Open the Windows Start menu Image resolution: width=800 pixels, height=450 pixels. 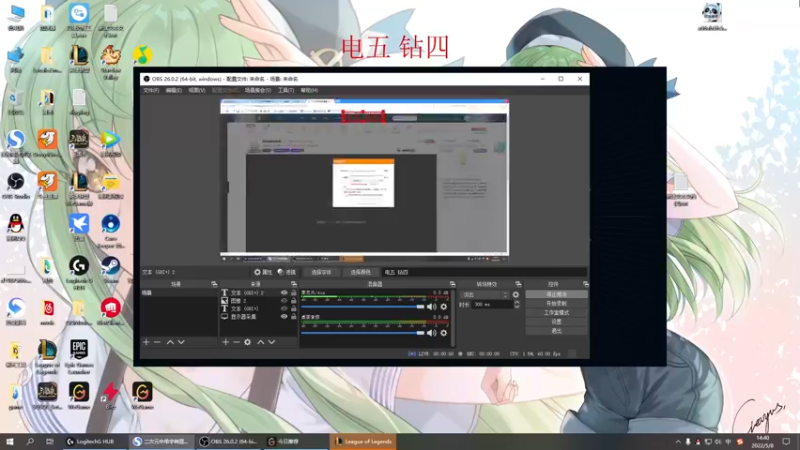tap(10, 442)
